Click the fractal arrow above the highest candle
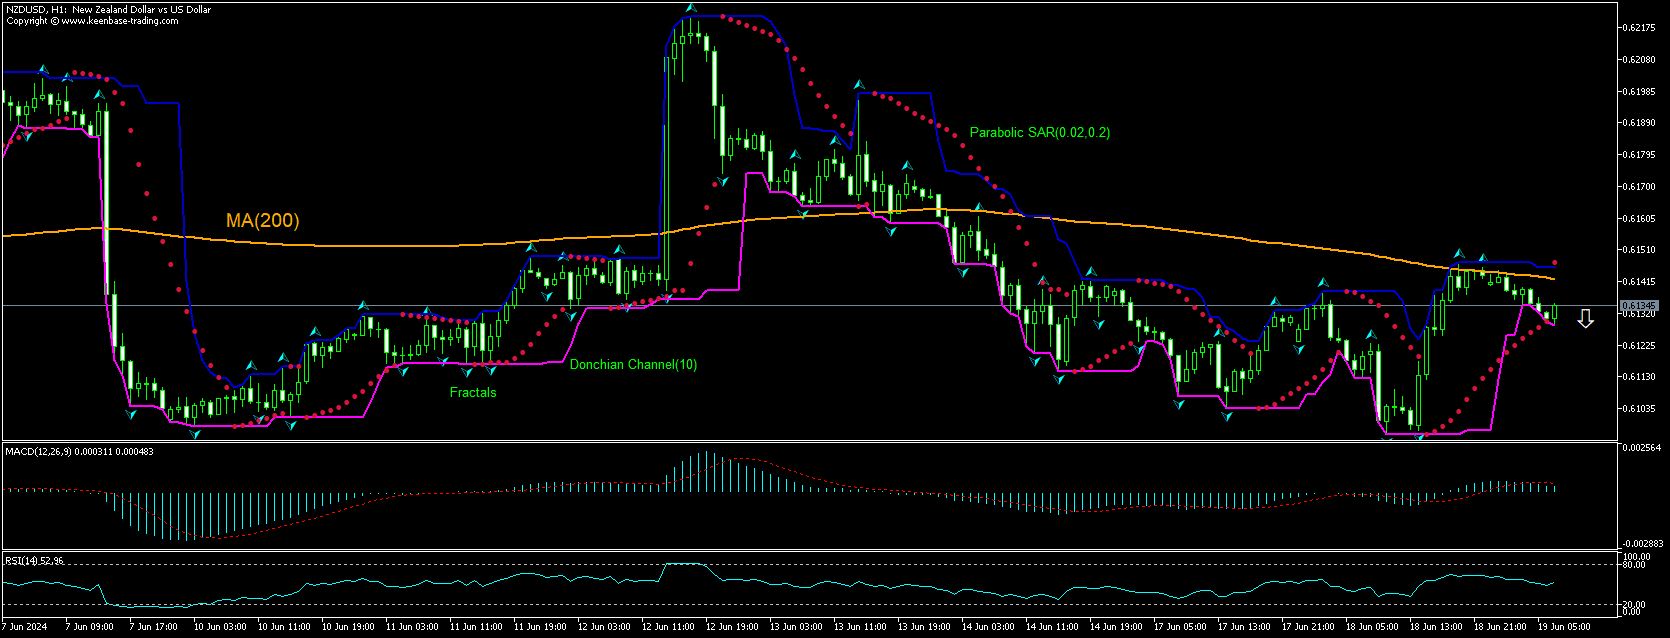1670x638 pixels. tap(691, 9)
